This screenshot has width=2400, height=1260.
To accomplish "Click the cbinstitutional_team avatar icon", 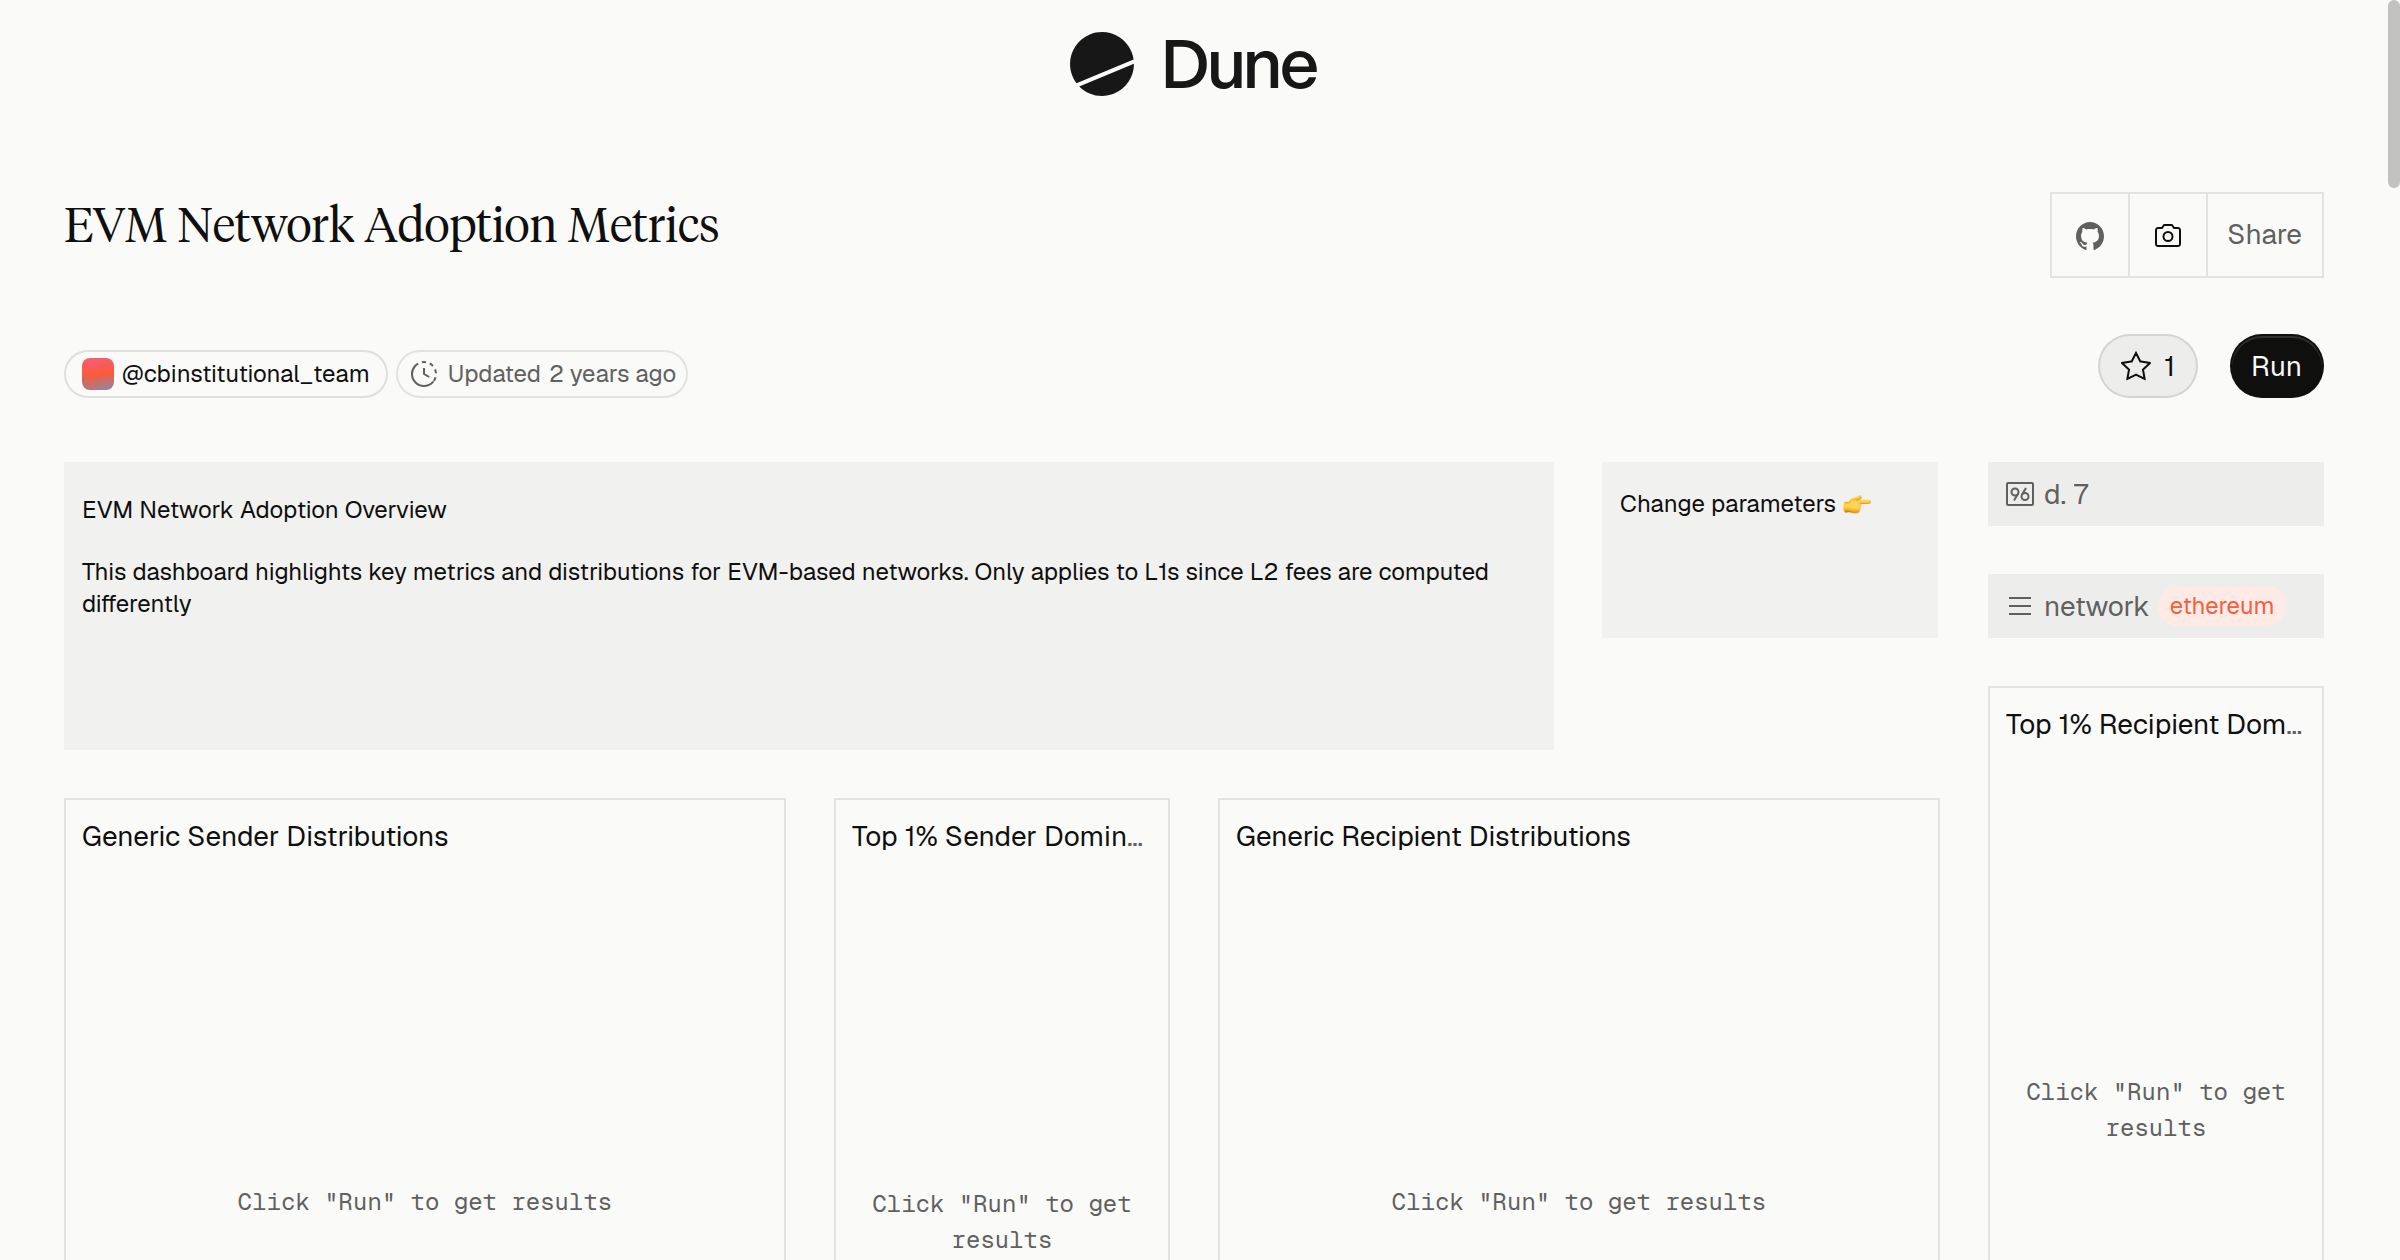I will tap(97, 374).
